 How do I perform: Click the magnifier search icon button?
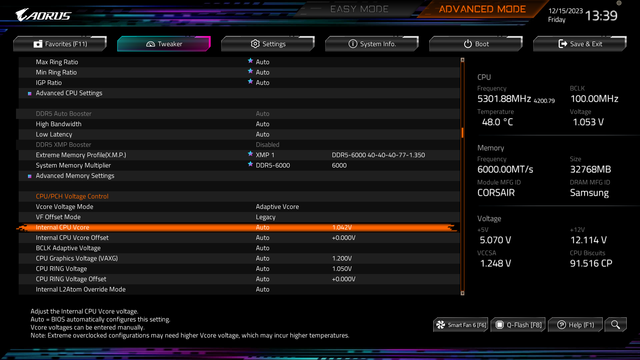(616, 325)
